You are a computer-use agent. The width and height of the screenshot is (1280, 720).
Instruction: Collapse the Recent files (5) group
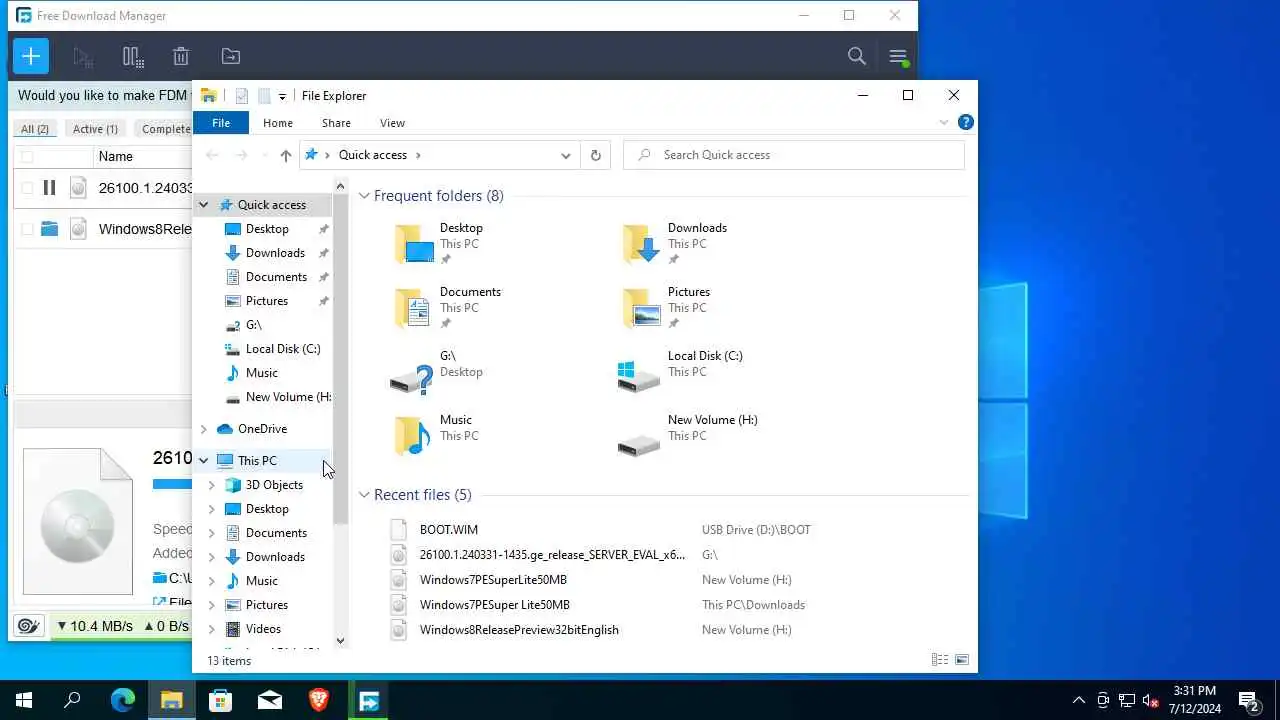(x=364, y=495)
